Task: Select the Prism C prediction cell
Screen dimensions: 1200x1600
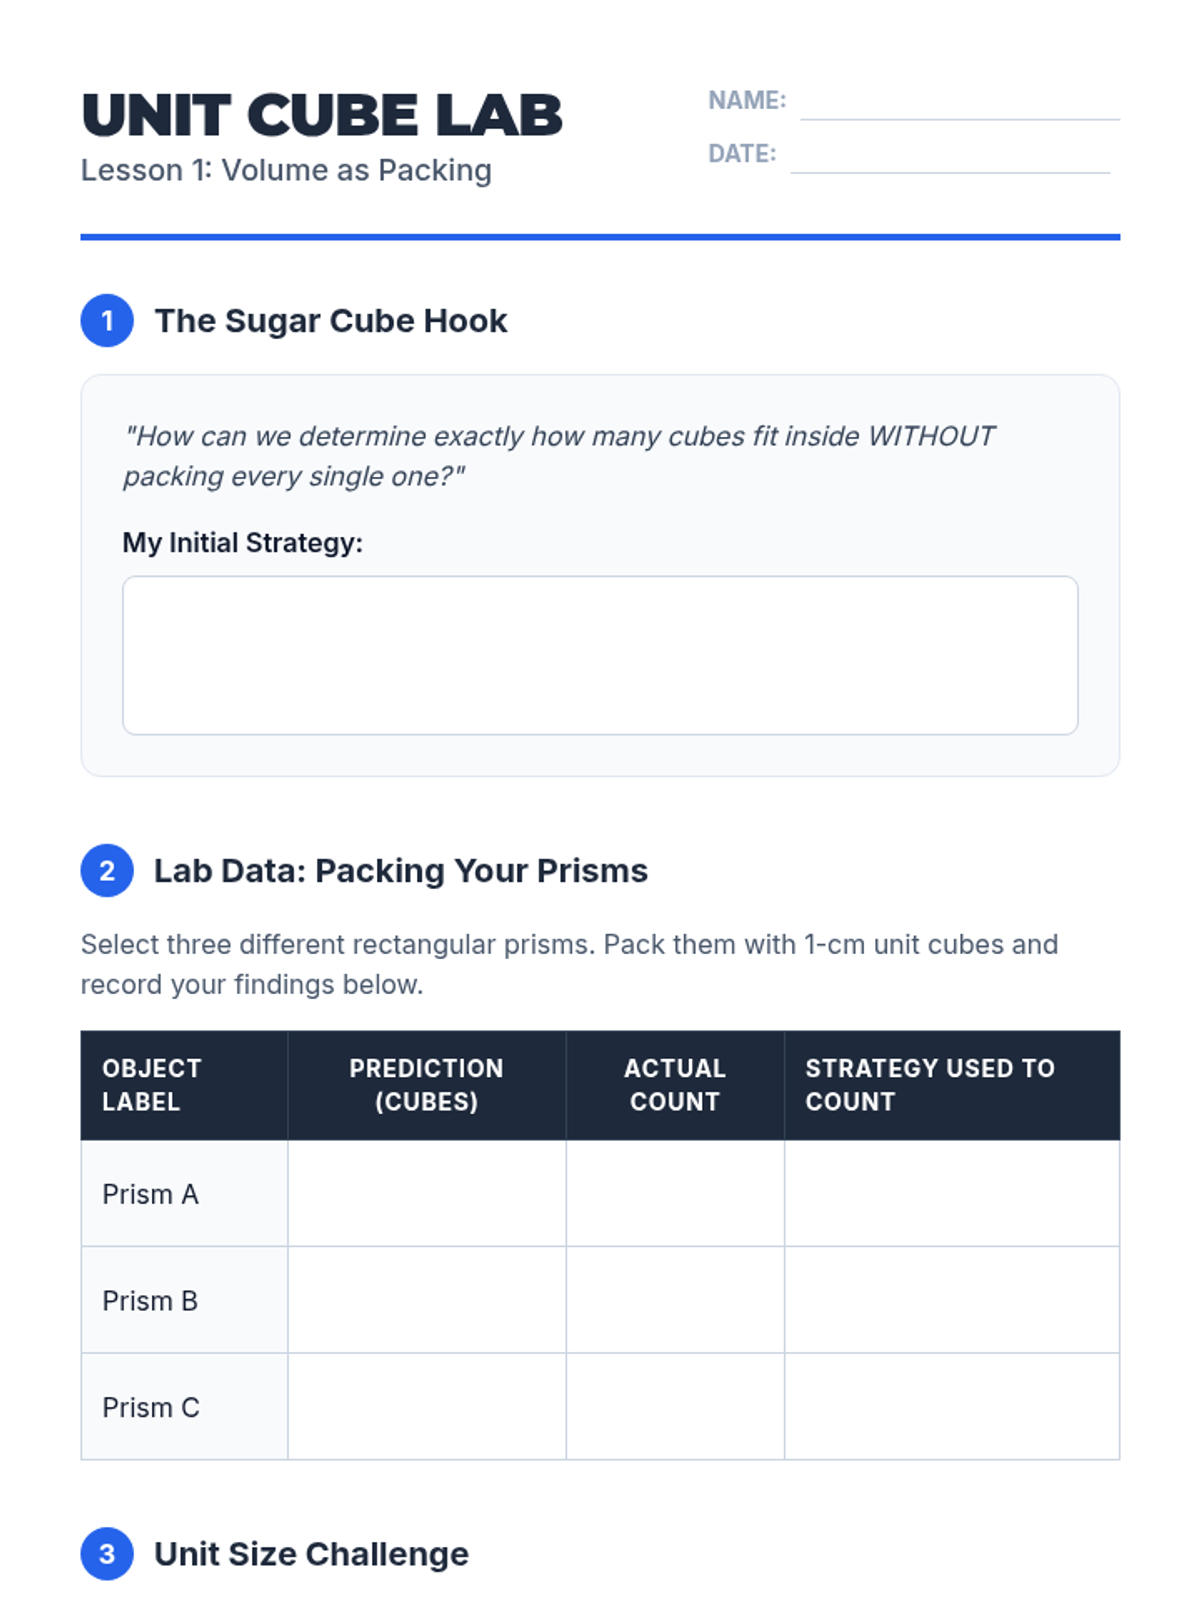Action: point(427,1407)
